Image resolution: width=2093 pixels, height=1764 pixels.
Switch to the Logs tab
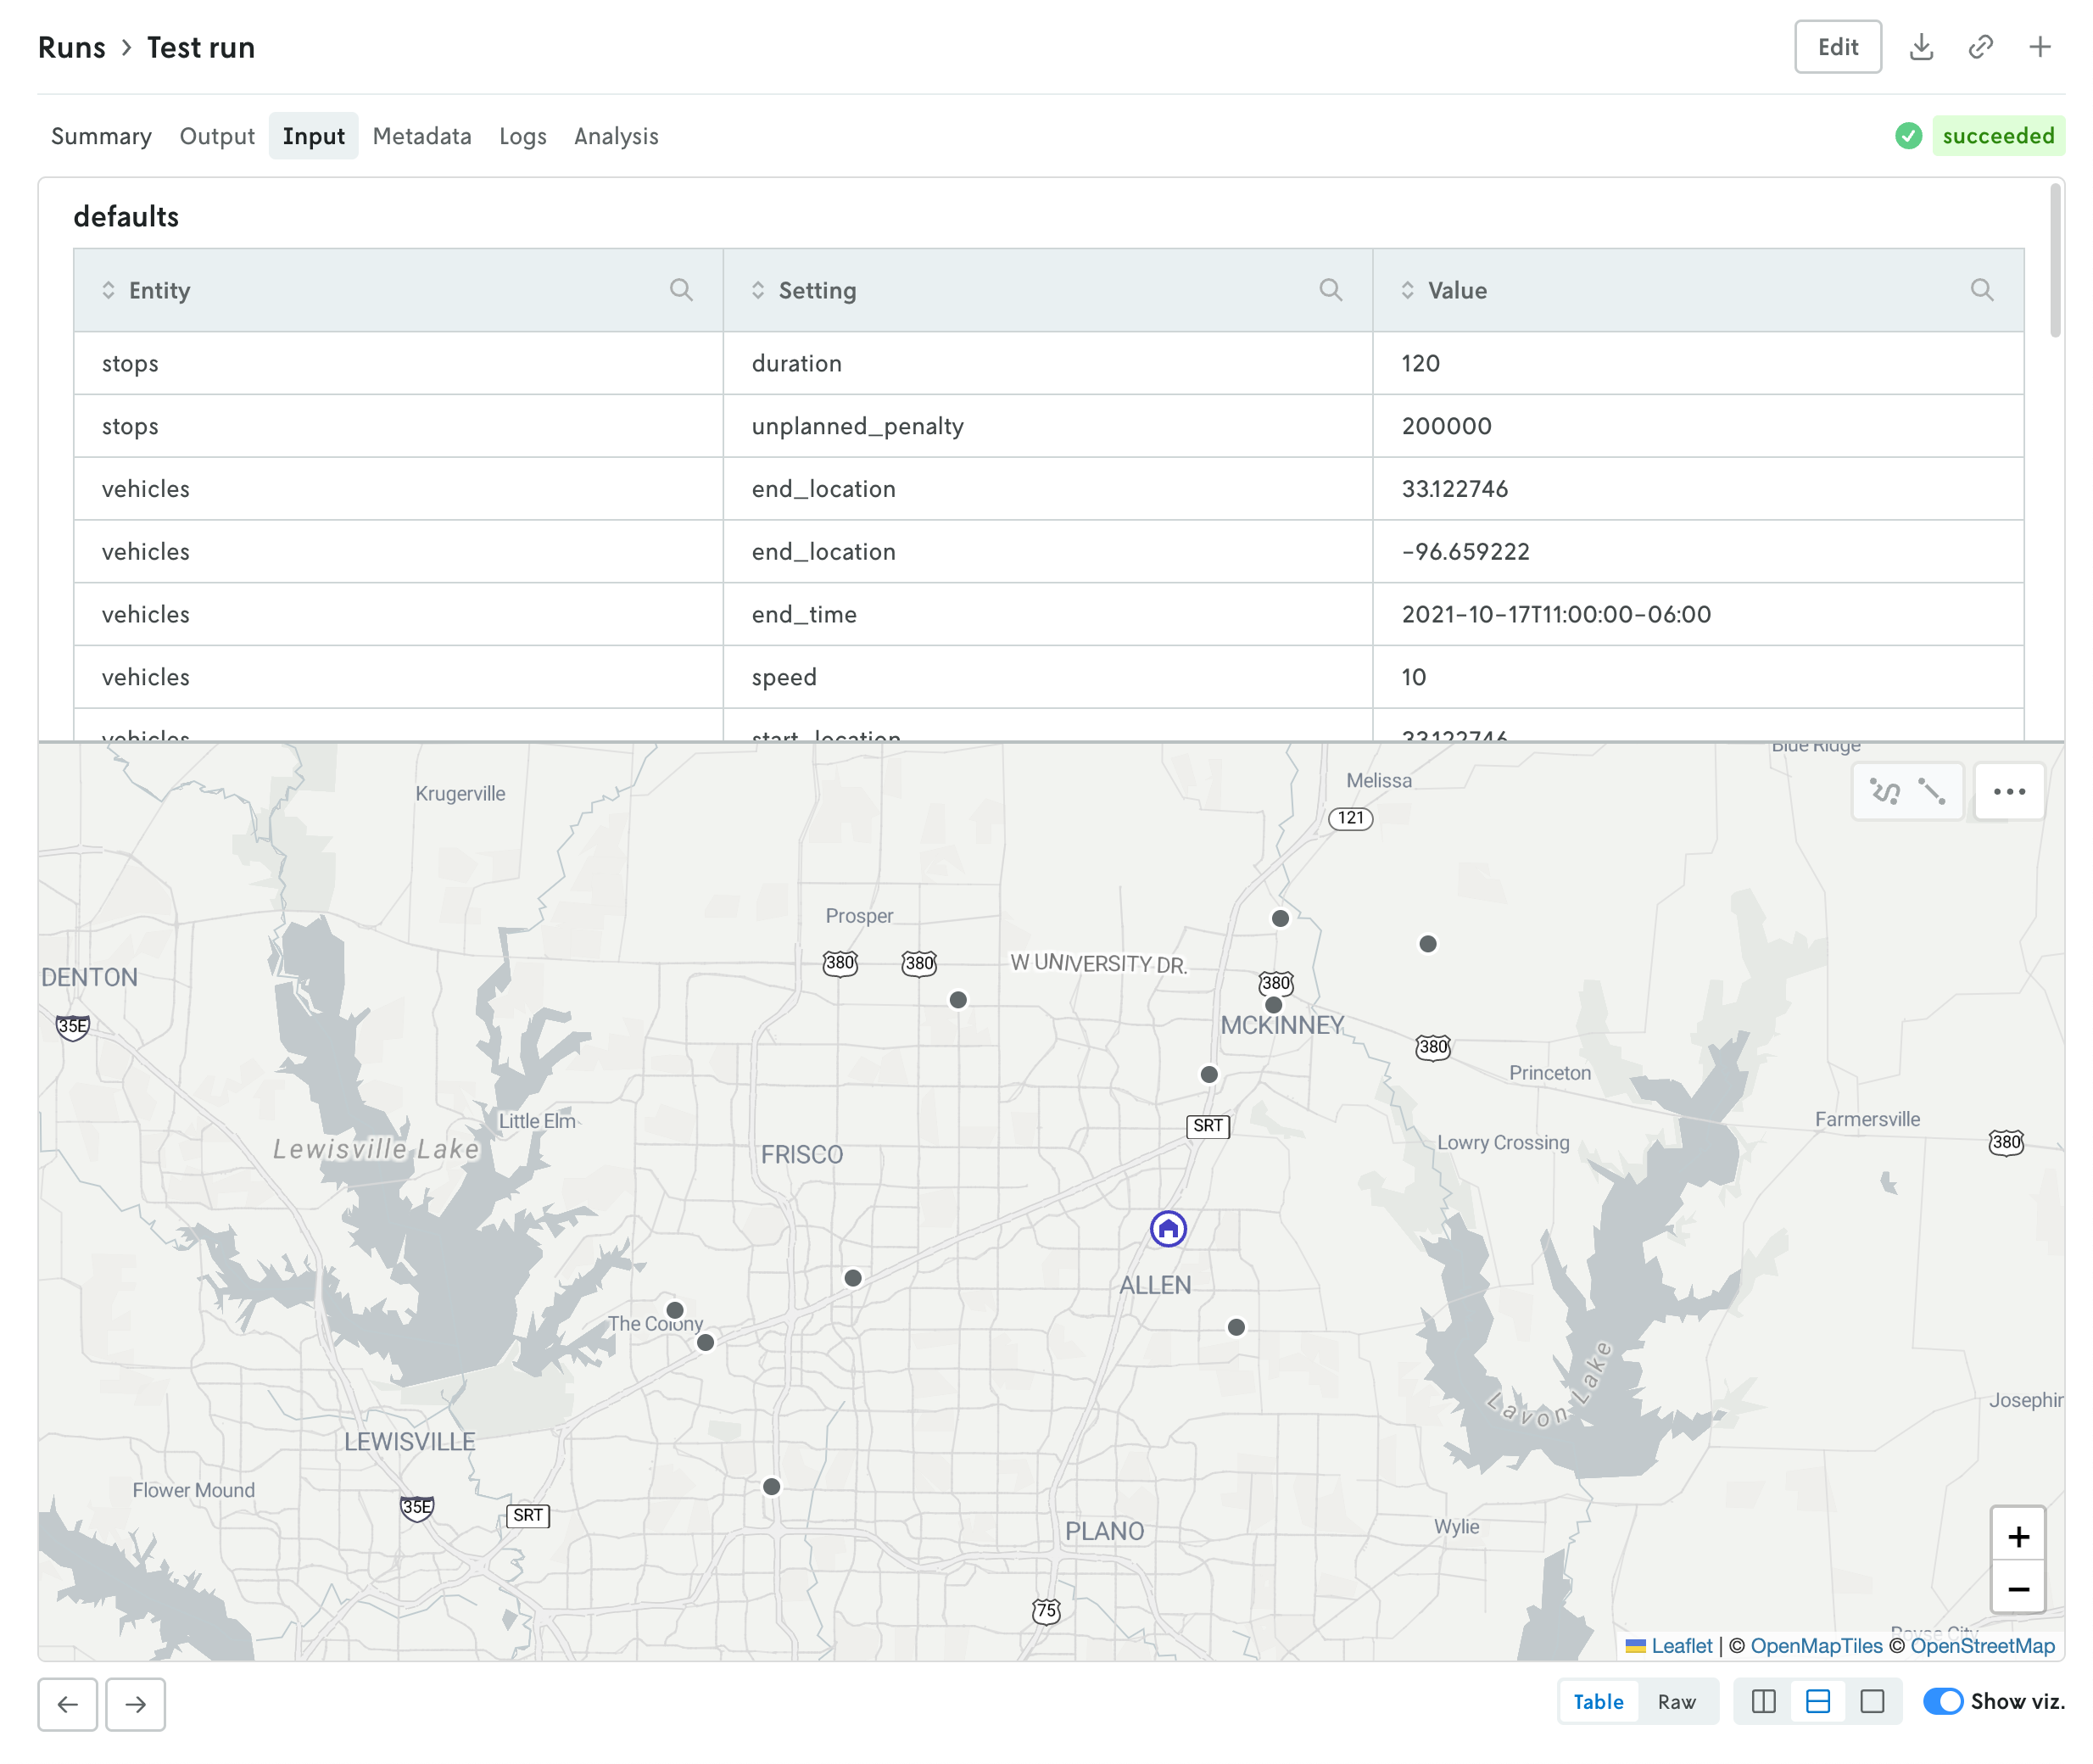(522, 136)
